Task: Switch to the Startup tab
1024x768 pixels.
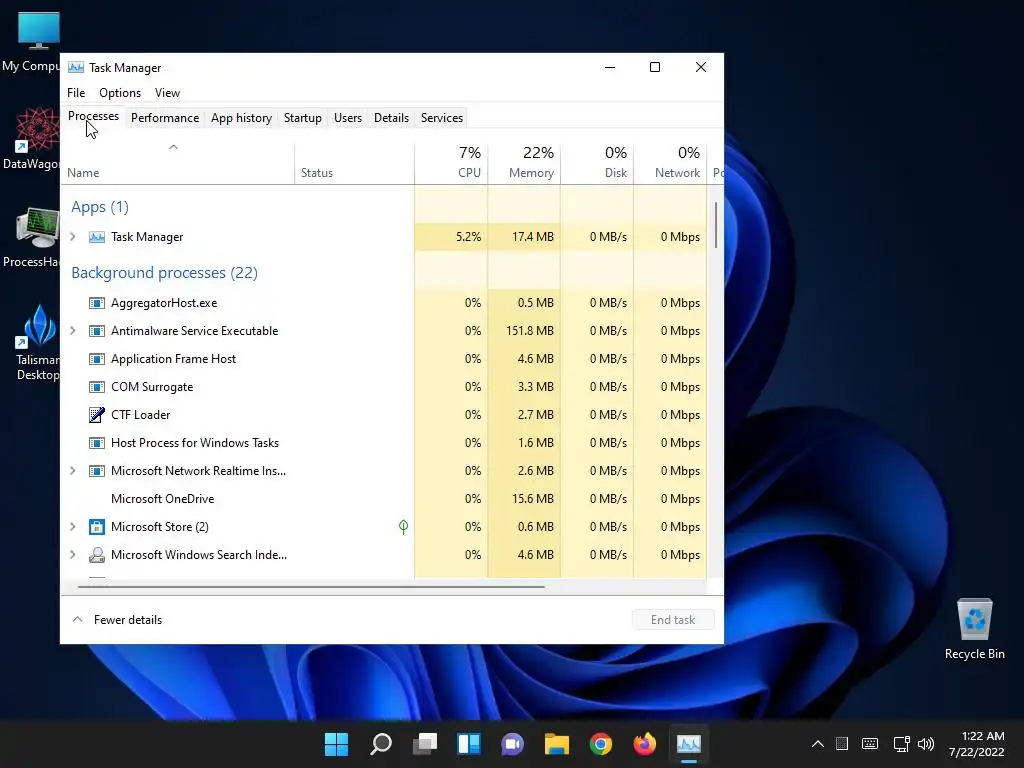Action: (x=302, y=118)
